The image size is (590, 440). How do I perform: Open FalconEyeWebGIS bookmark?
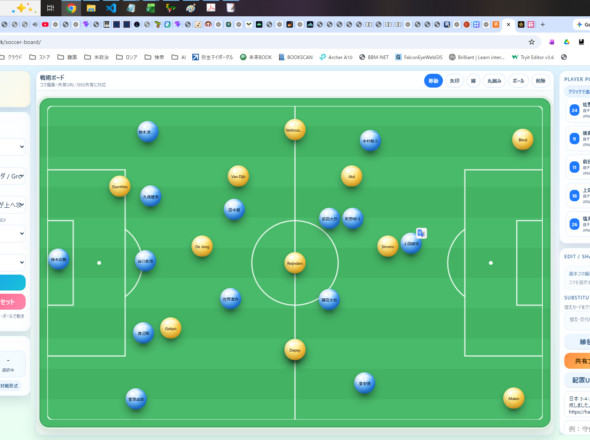coord(419,57)
